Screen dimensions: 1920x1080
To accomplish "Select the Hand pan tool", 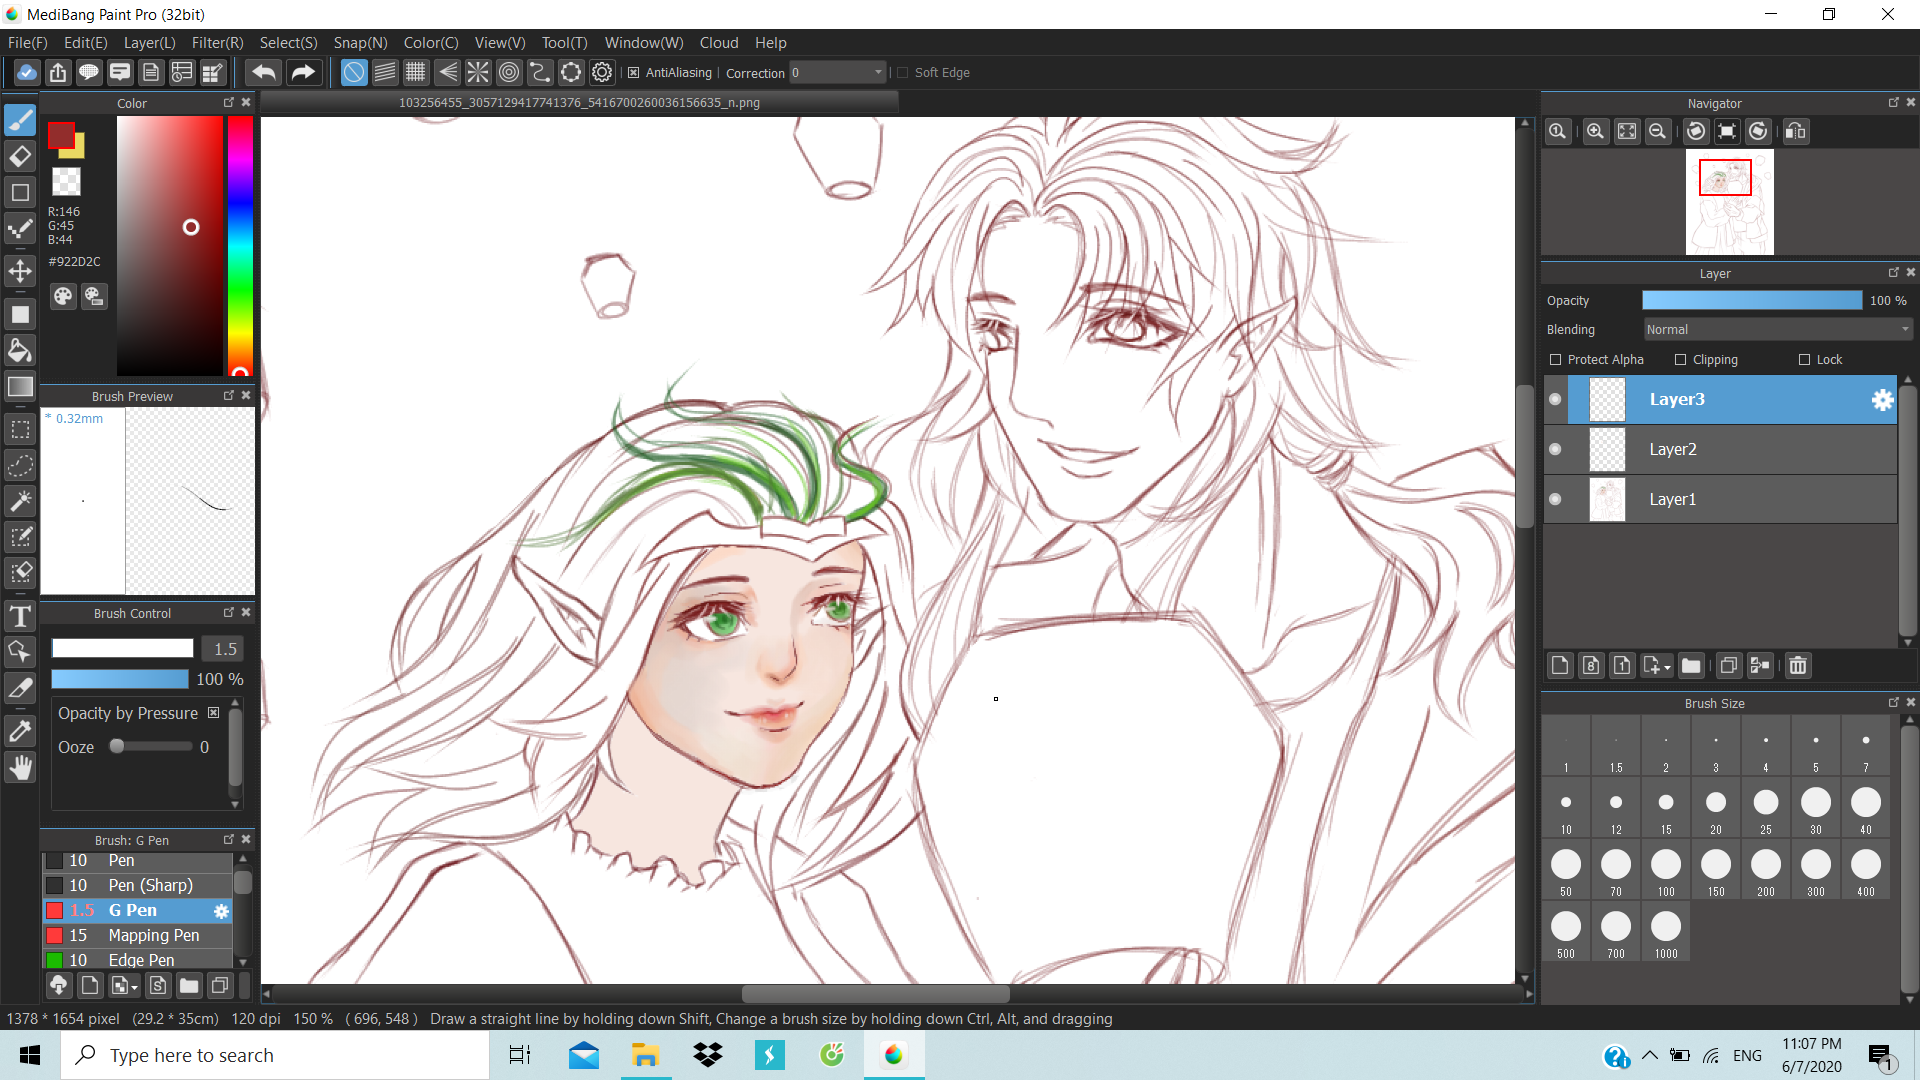I will pyautogui.click(x=20, y=768).
